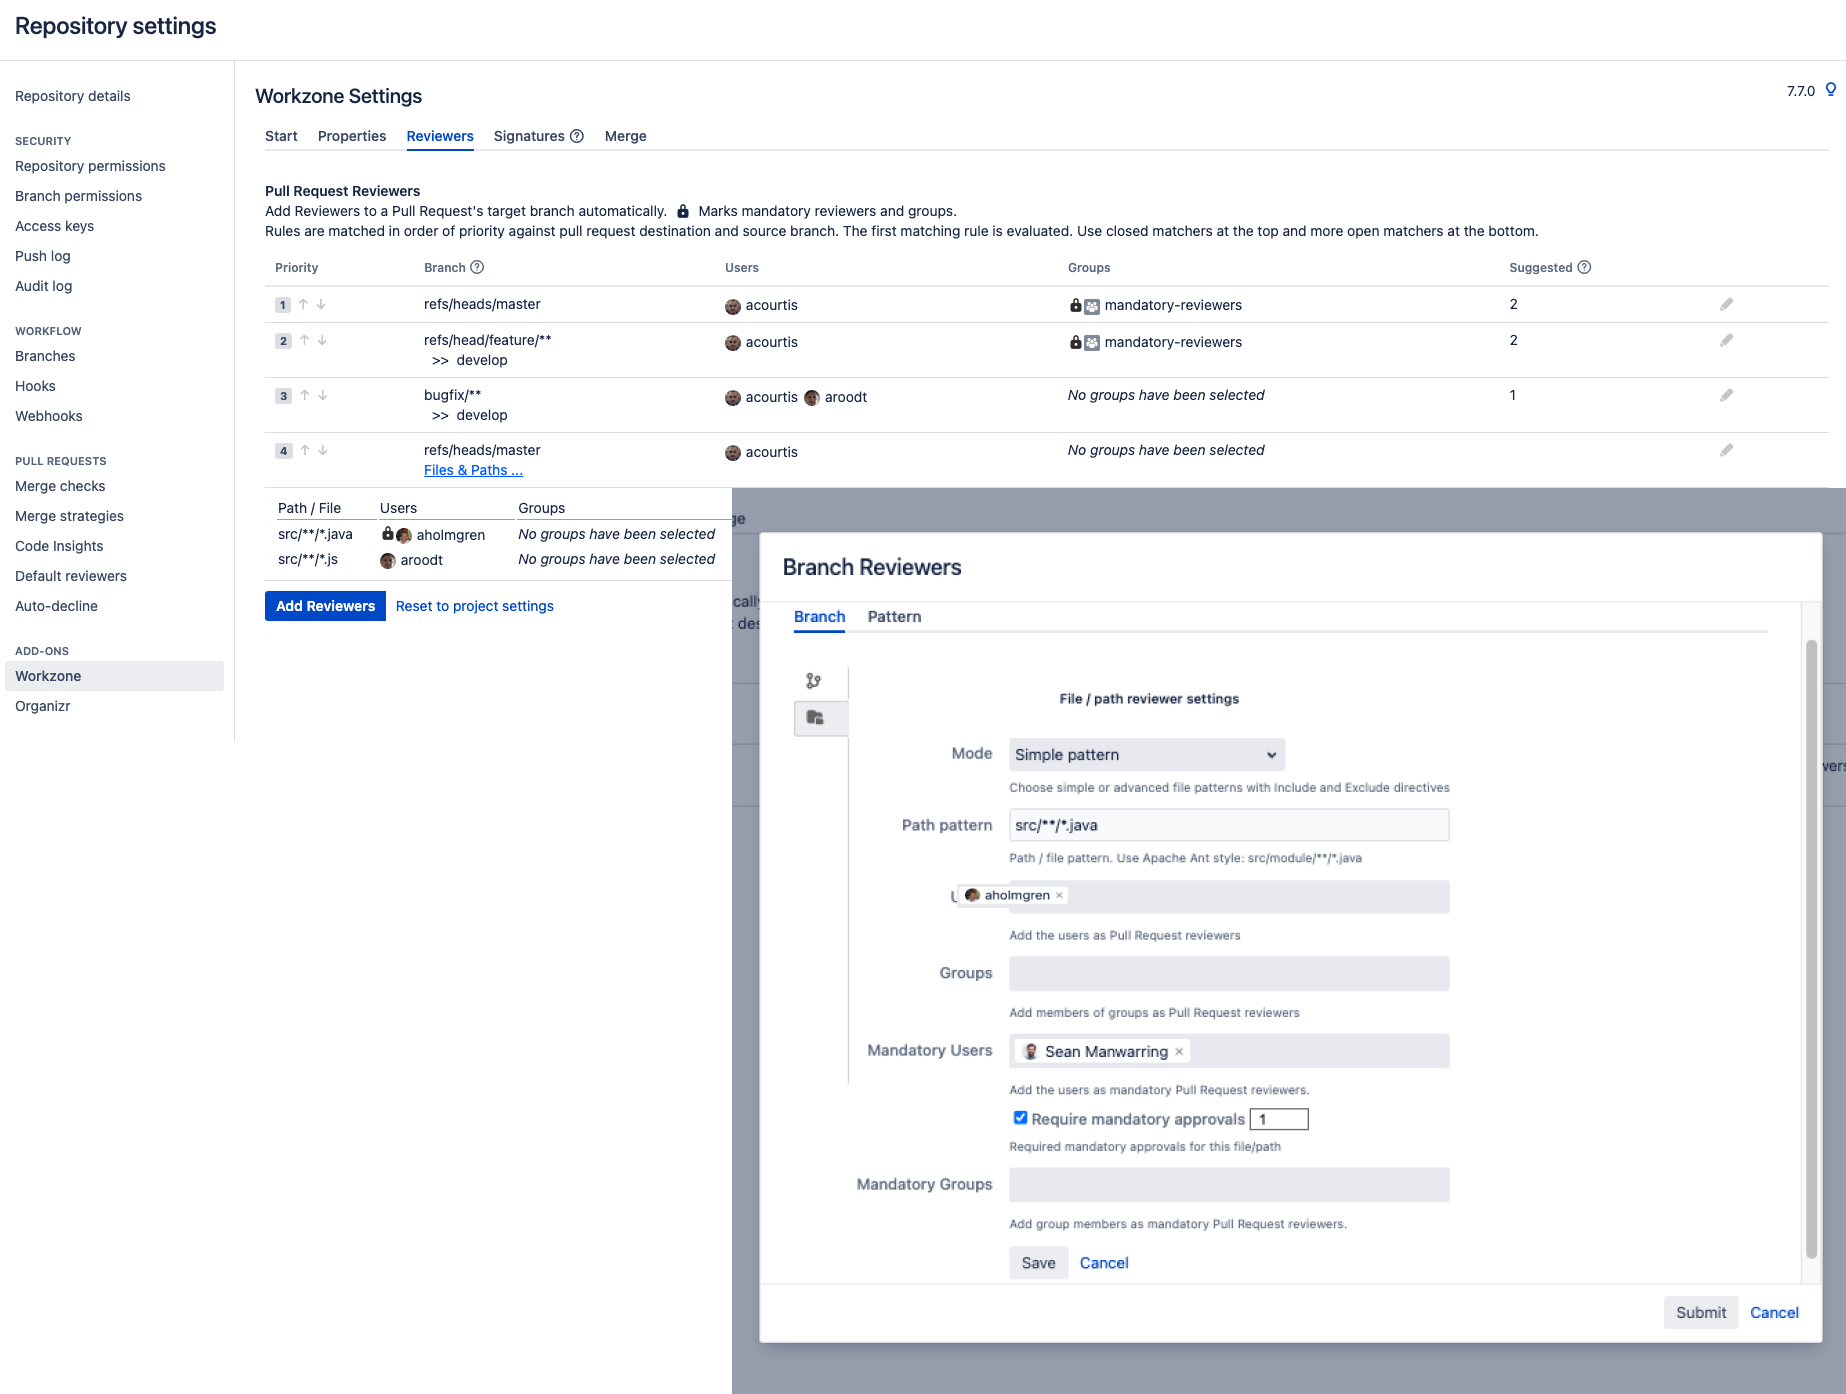Edit the priority 1 refs/heads/master rule
1846x1394 pixels.
tap(1726, 304)
